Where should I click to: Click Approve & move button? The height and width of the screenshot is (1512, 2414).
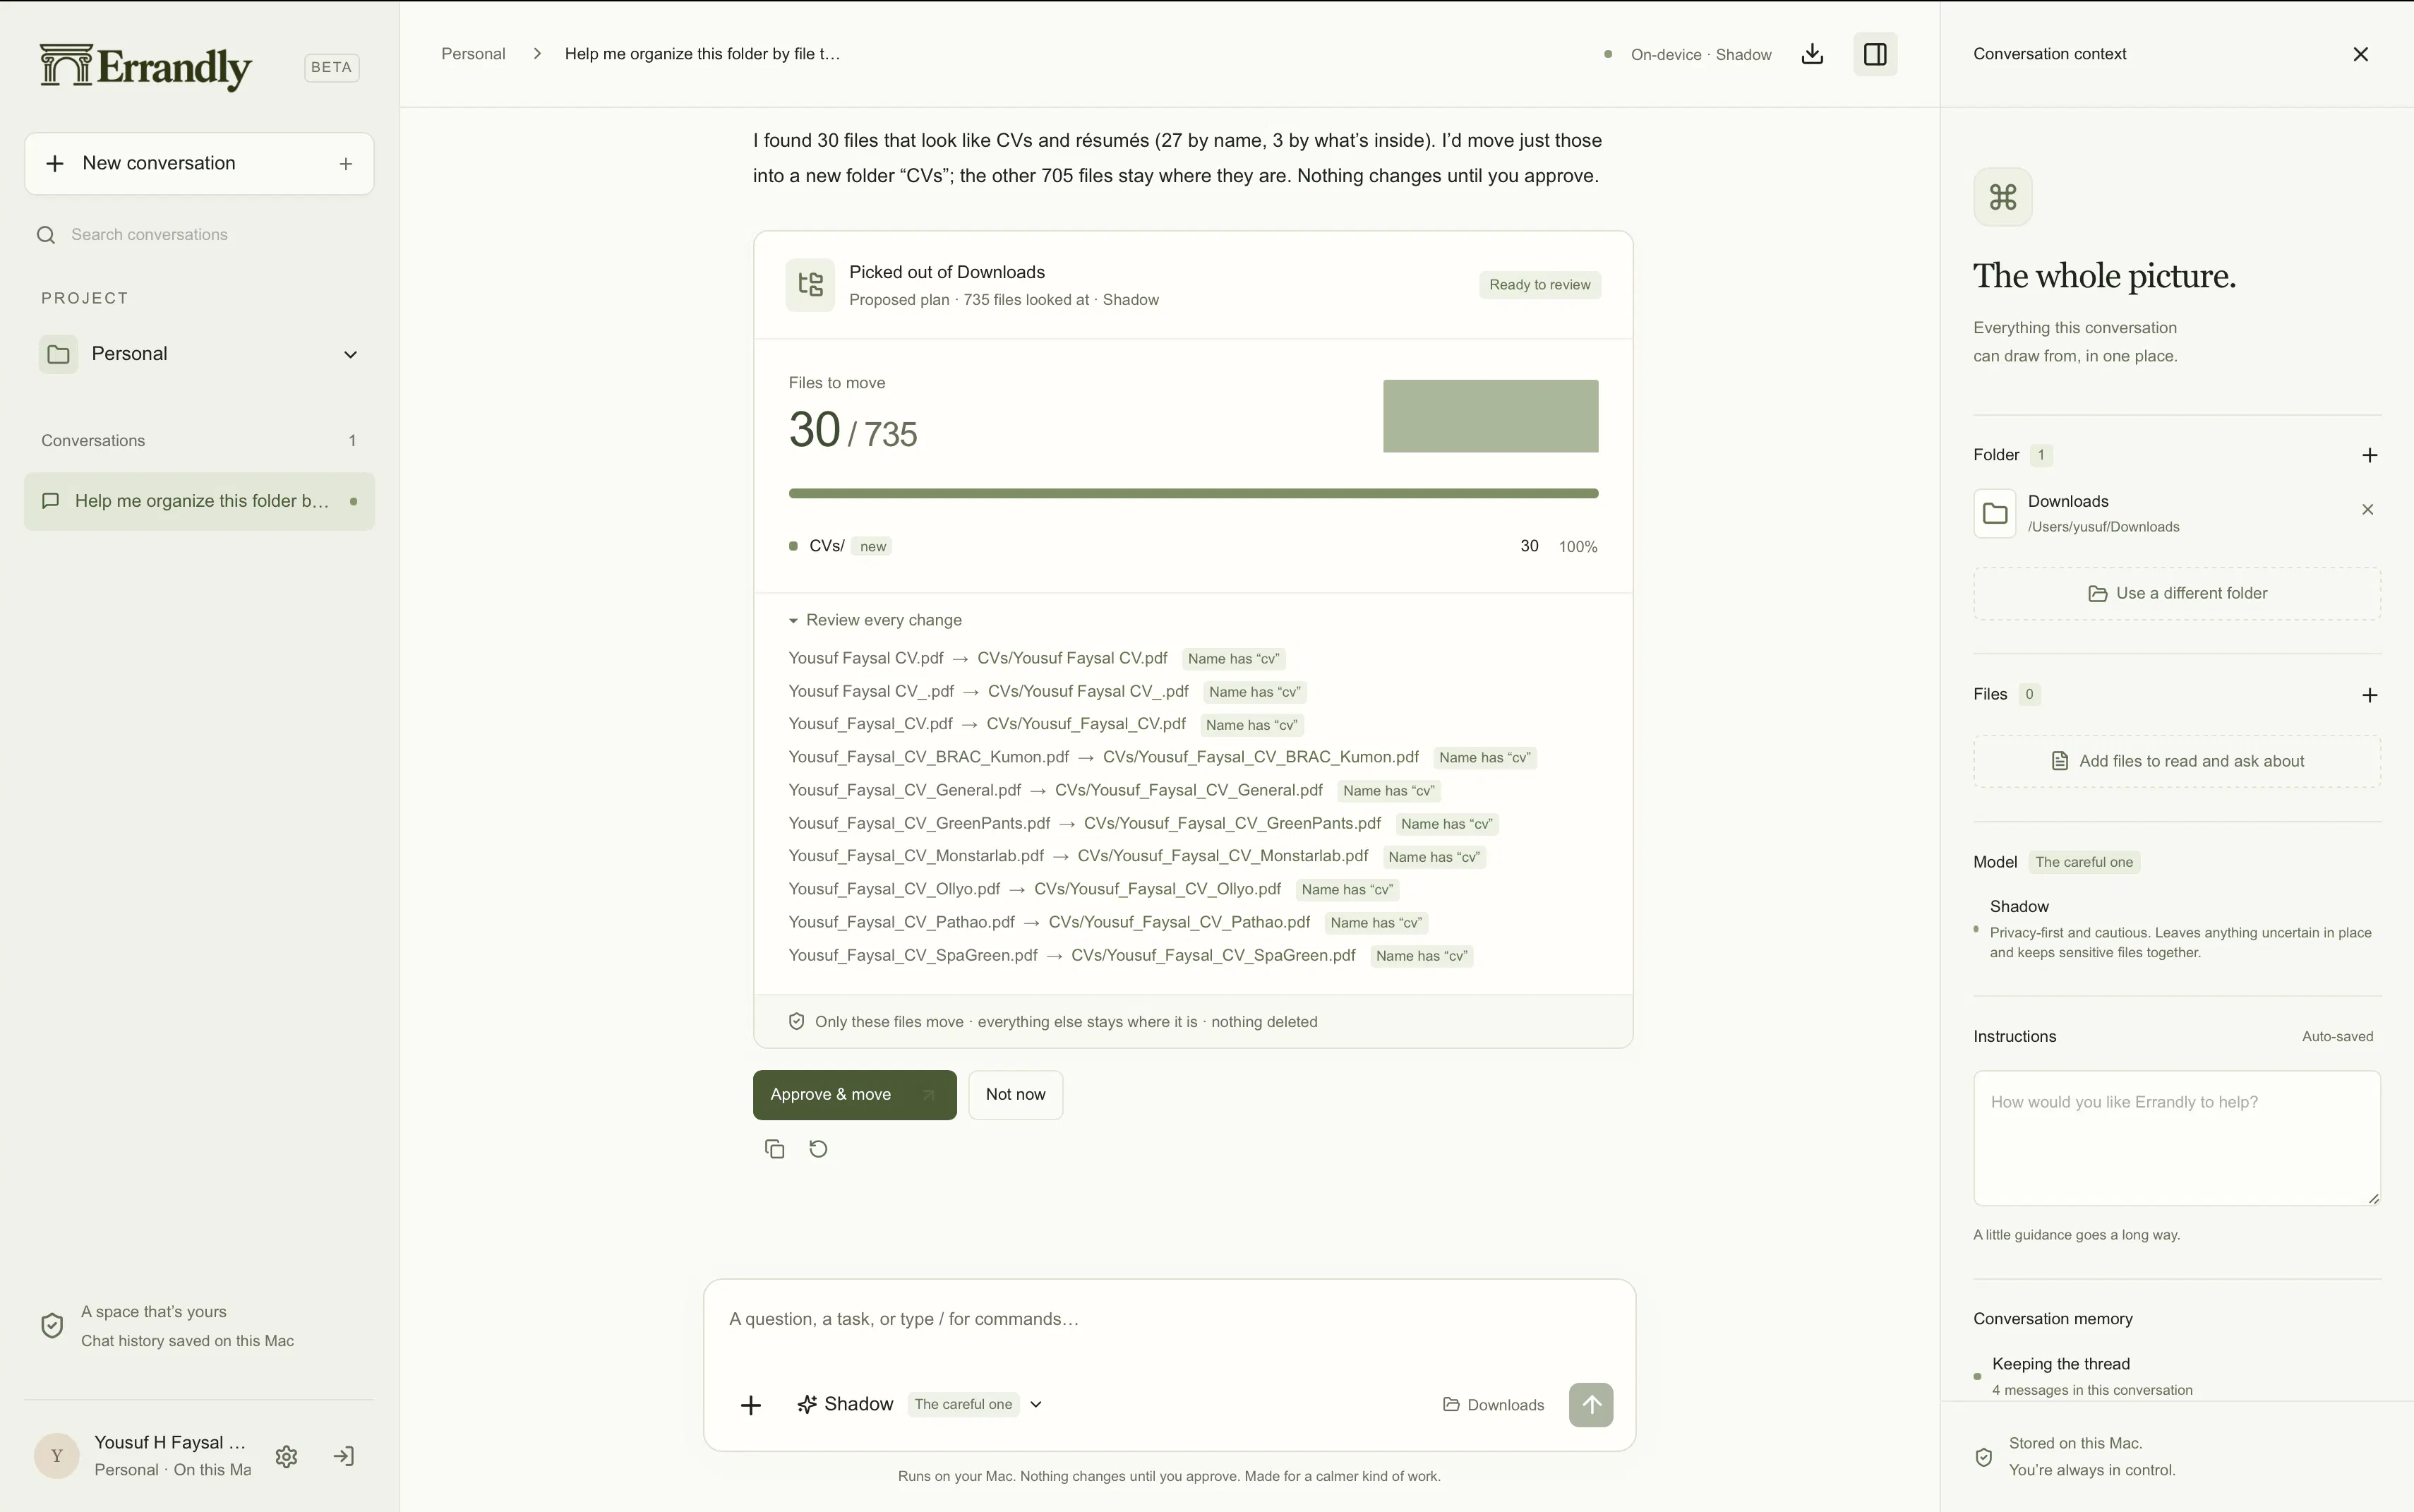click(855, 1095)
